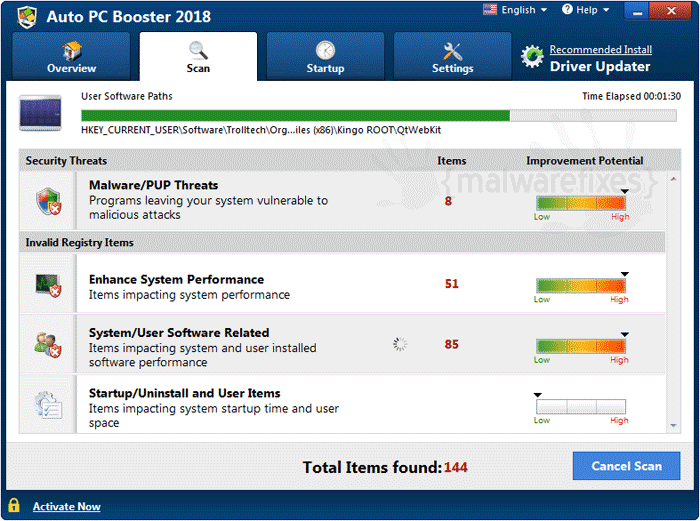This screenshot has width=700, height=521.
Task: Click the Malware/PUP Threats heading
Action: tap(154, 185)
